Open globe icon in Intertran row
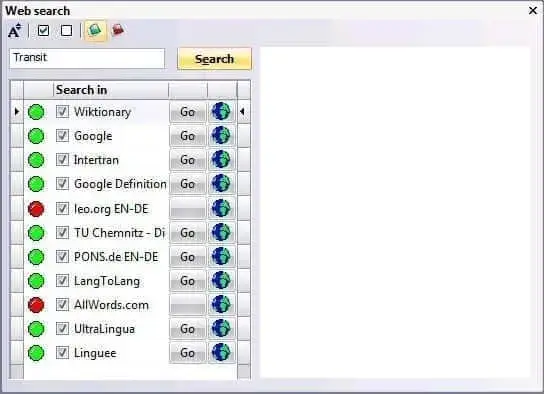 coord(221,160)
